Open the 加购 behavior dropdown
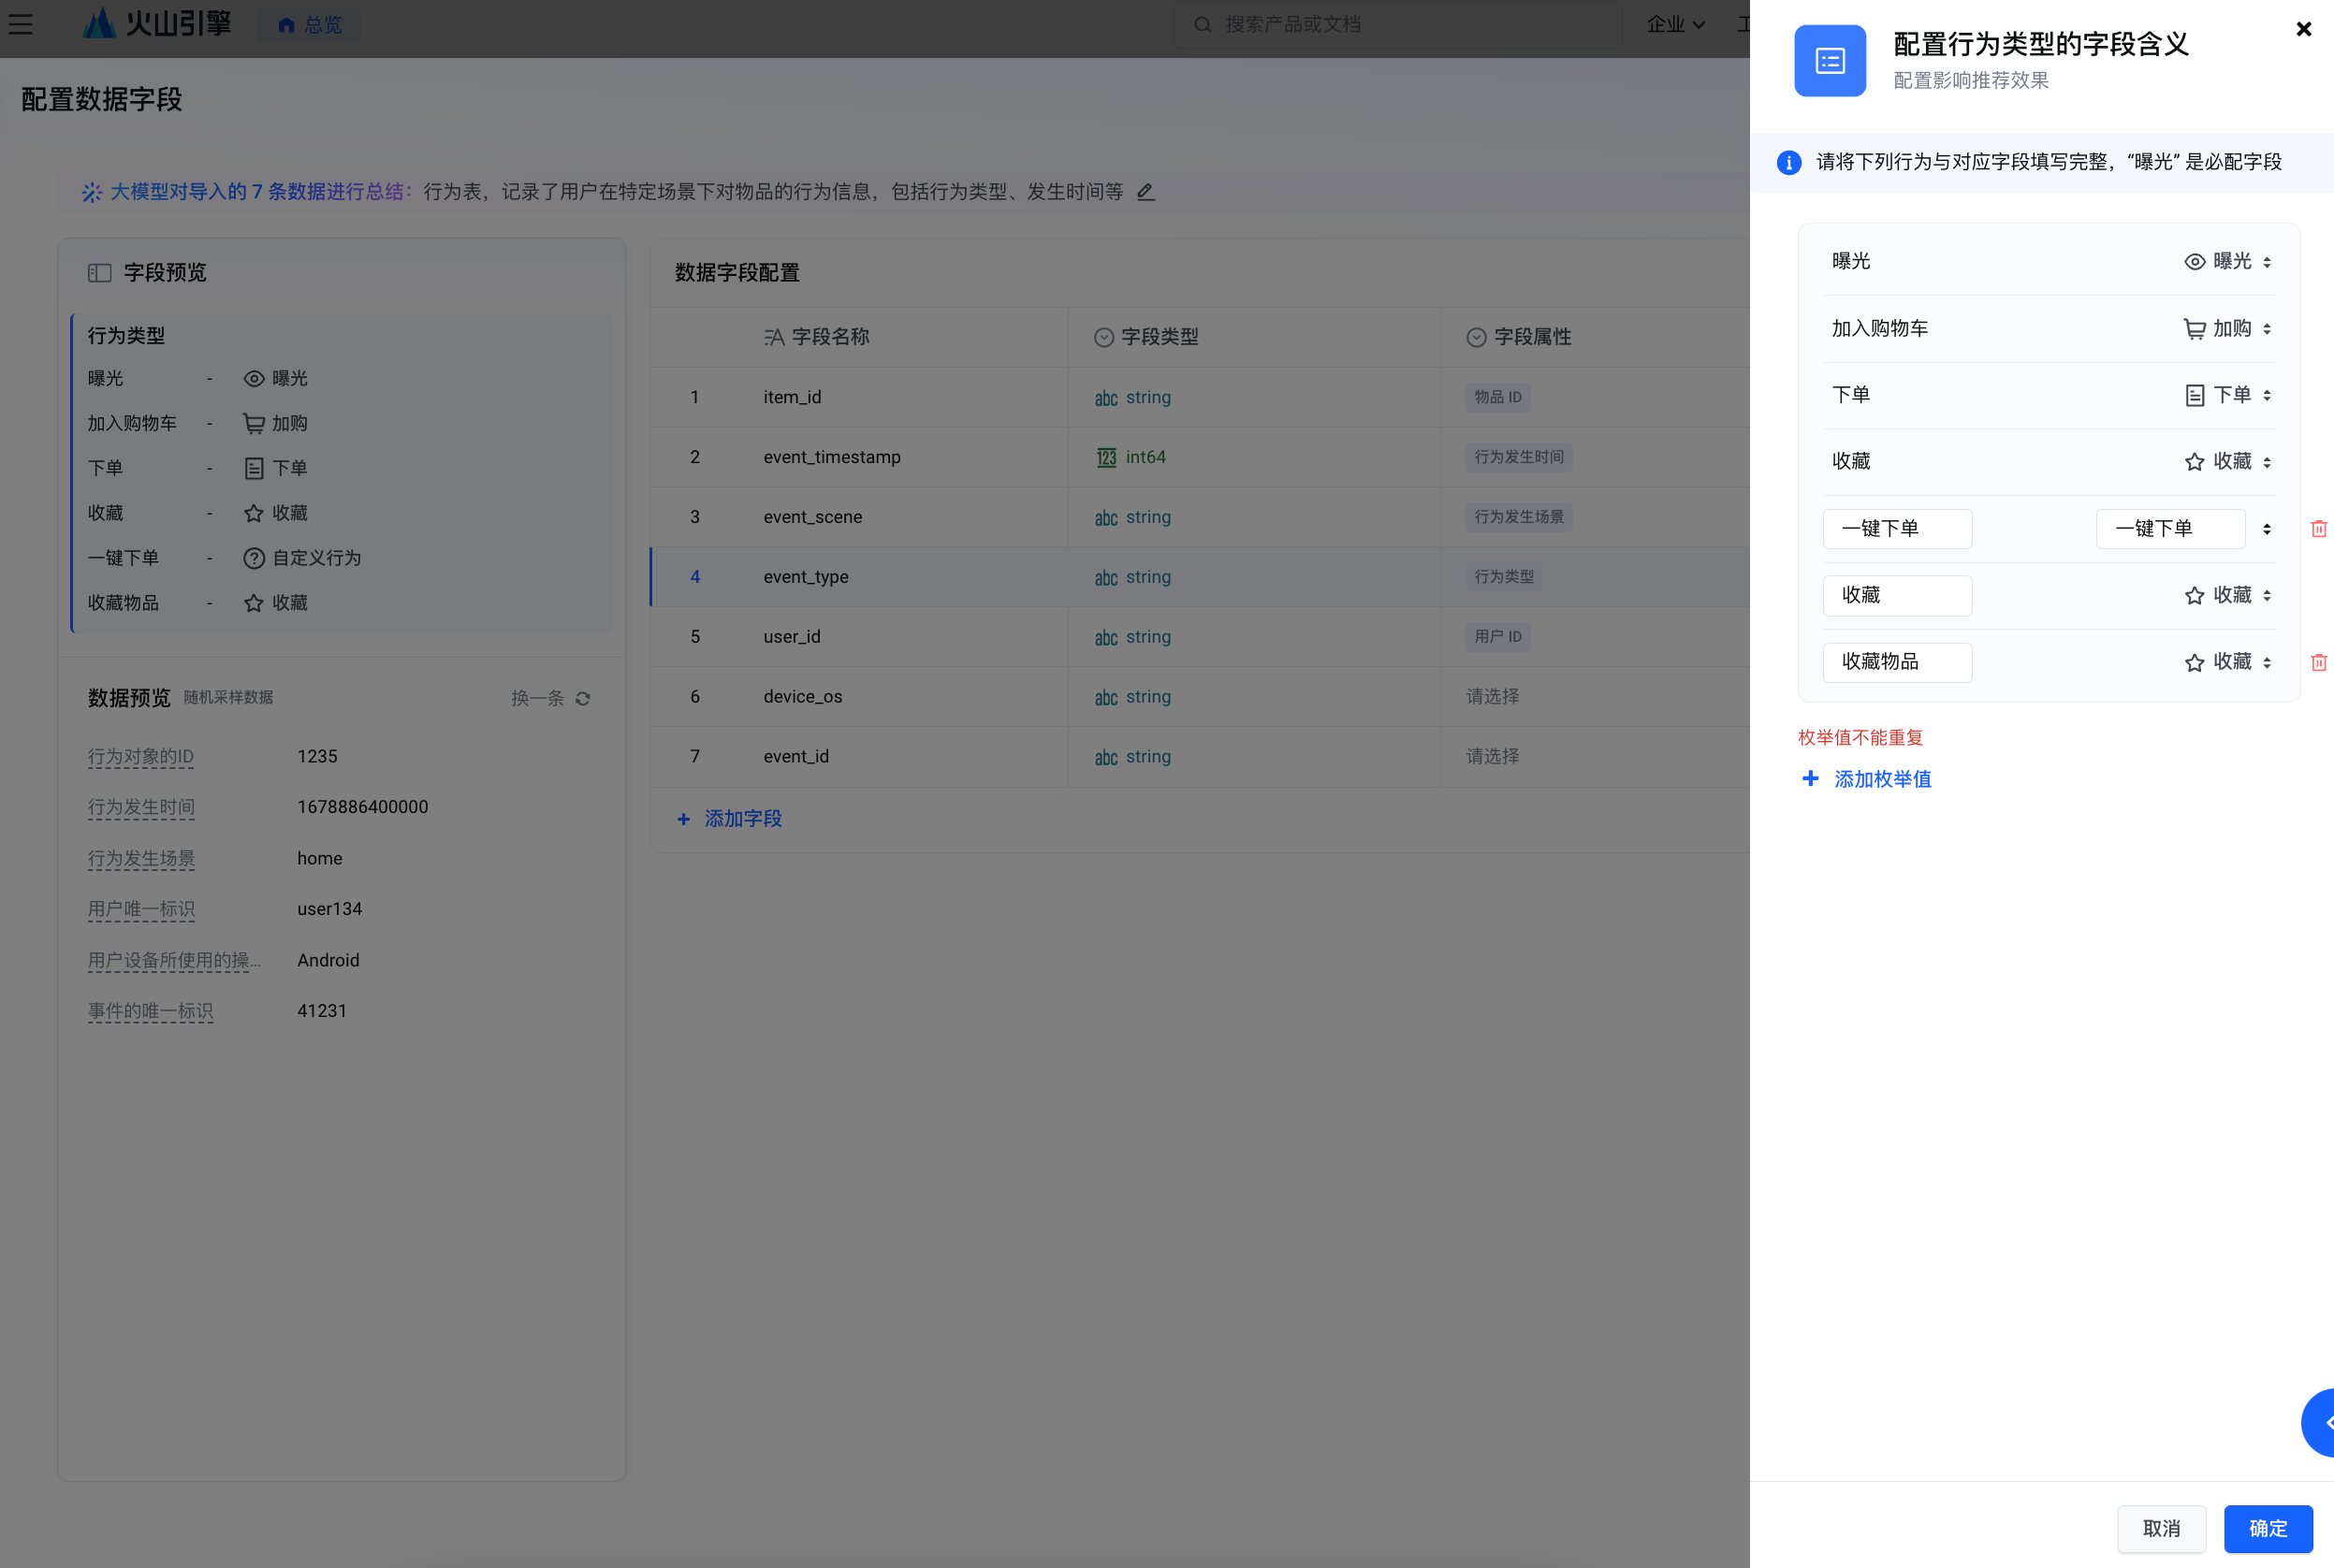 coord(2228,328)
